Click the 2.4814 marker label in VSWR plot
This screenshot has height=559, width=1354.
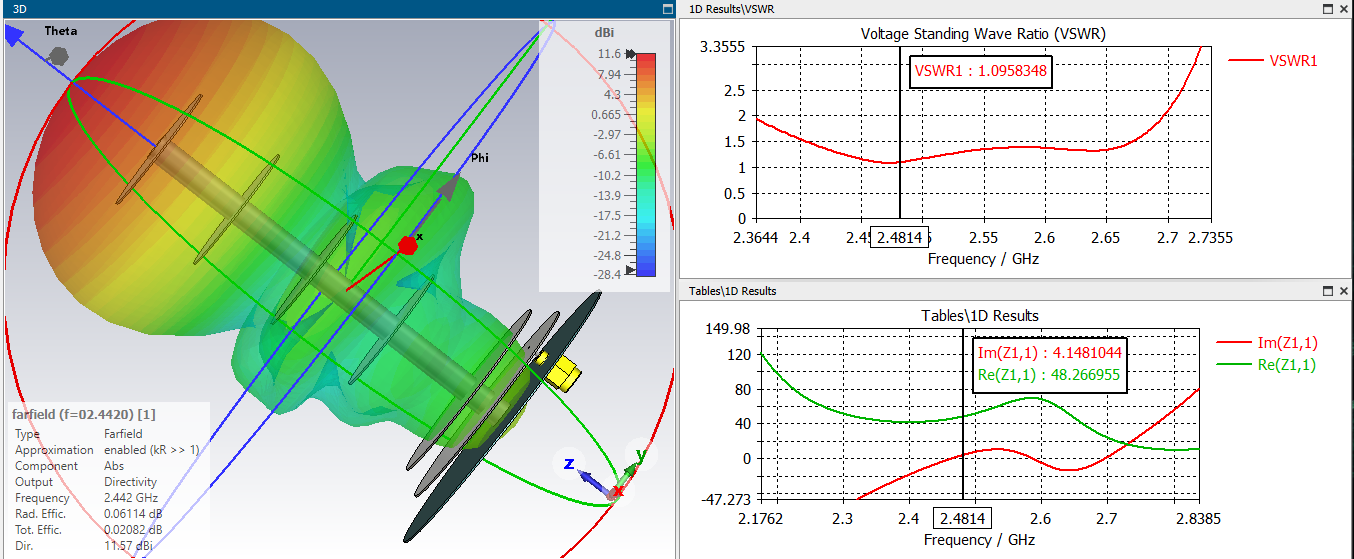coord(899,238)
